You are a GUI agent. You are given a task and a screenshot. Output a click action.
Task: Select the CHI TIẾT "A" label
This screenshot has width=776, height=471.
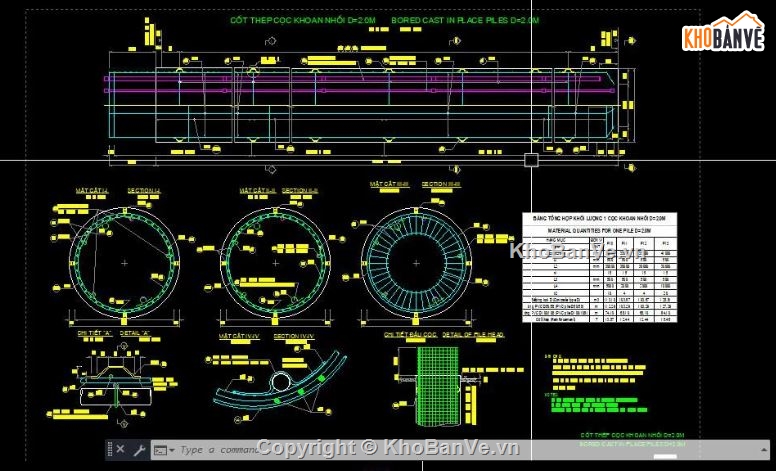tap(95, 333)
